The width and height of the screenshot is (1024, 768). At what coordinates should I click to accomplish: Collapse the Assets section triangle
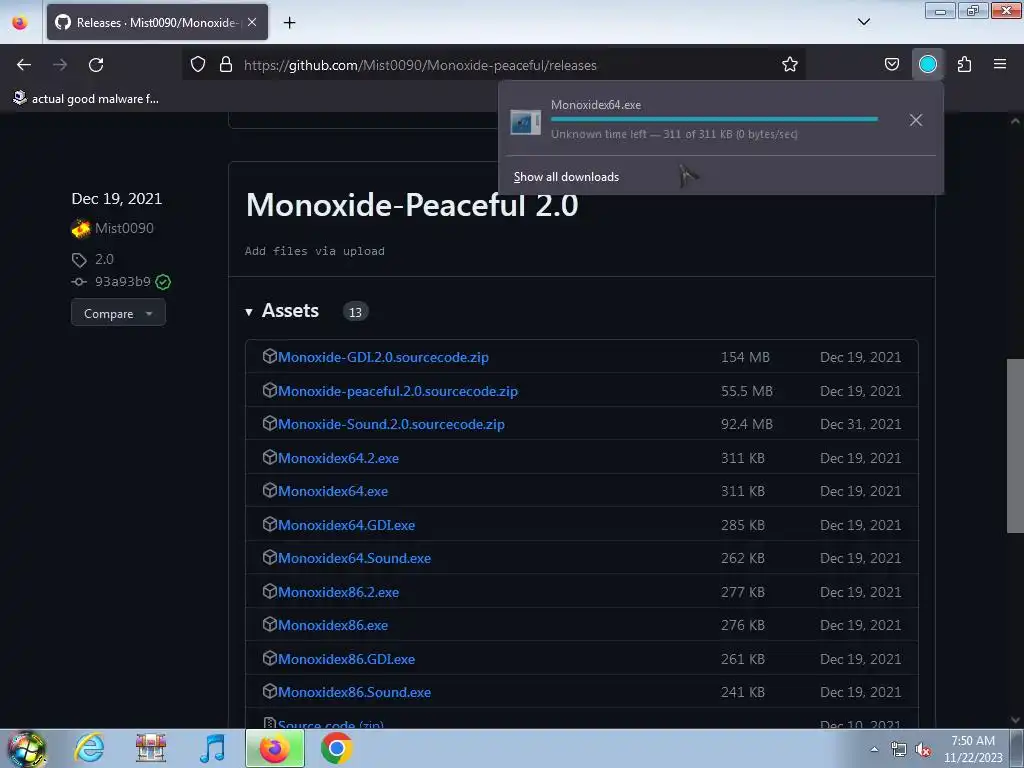tap(249, 312)
